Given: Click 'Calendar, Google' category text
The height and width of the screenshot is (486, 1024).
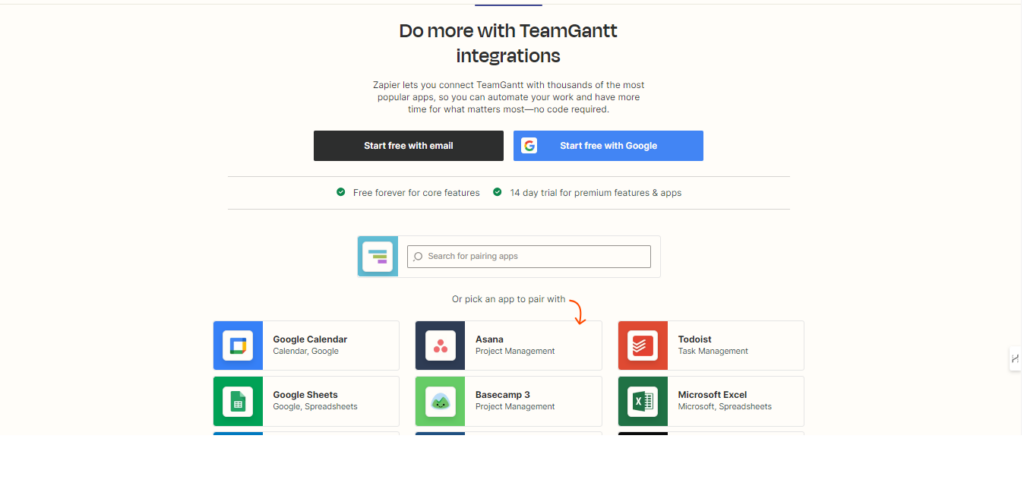Looking at the screenshot, I should click(306, 351).
